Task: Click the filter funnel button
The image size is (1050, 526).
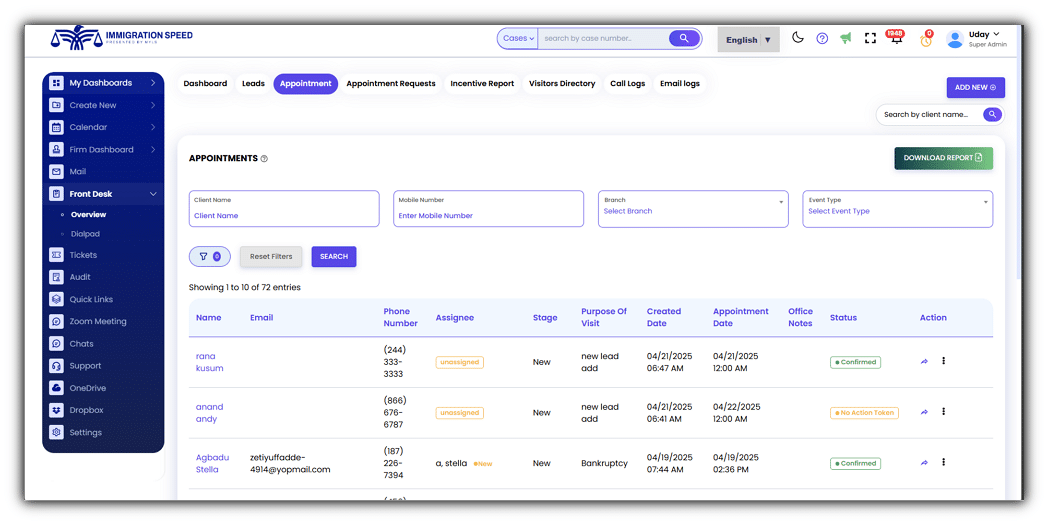Action: 210,257
